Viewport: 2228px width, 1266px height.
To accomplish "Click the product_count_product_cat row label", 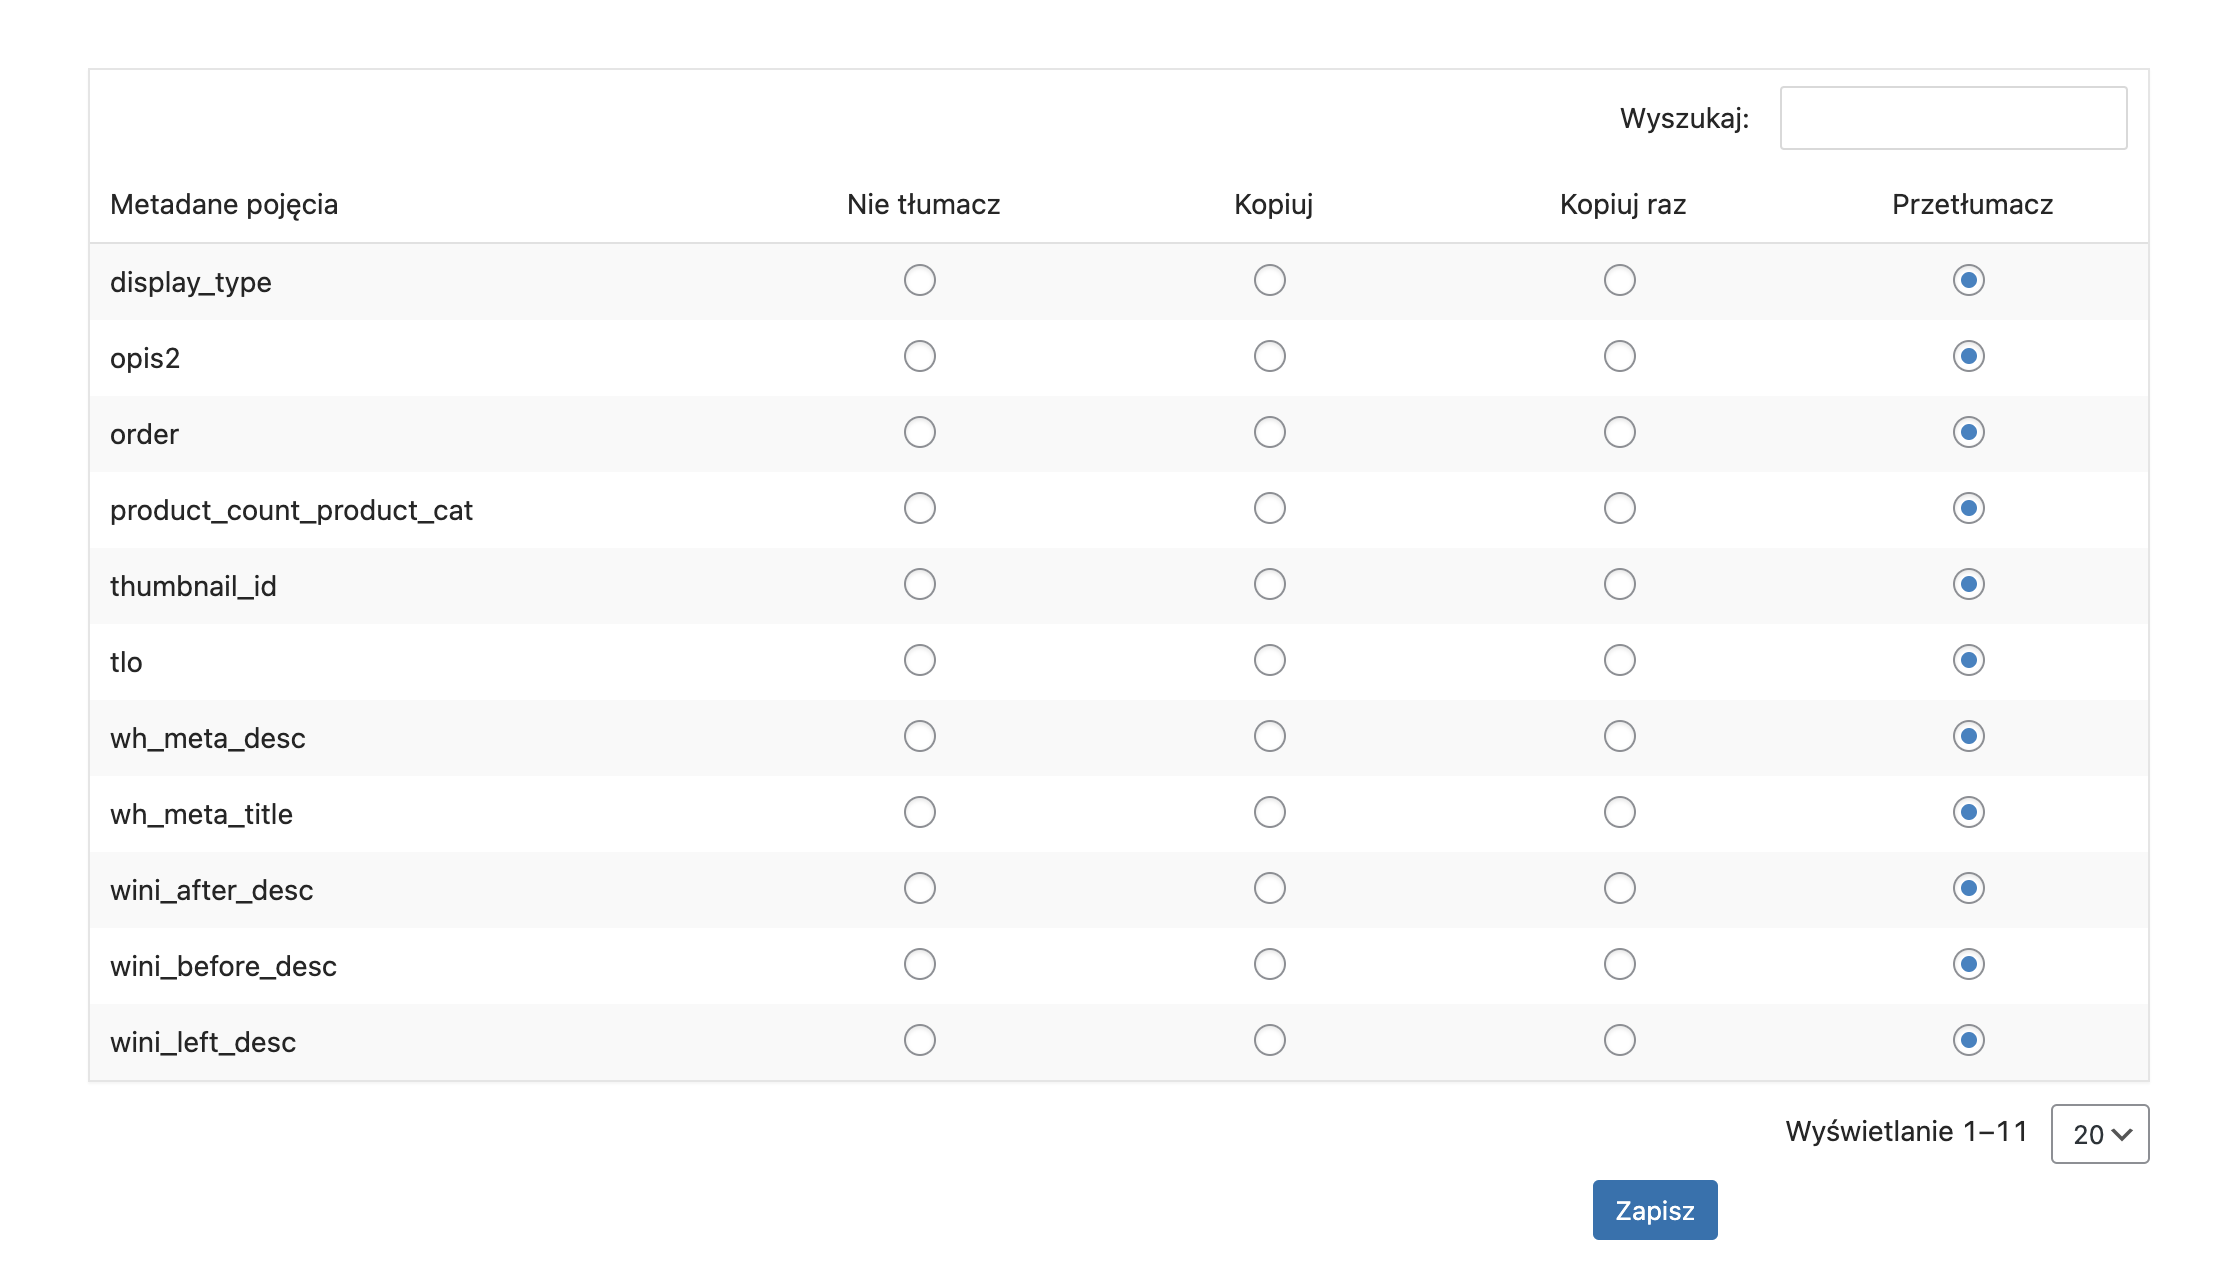I will pos(291,510).
